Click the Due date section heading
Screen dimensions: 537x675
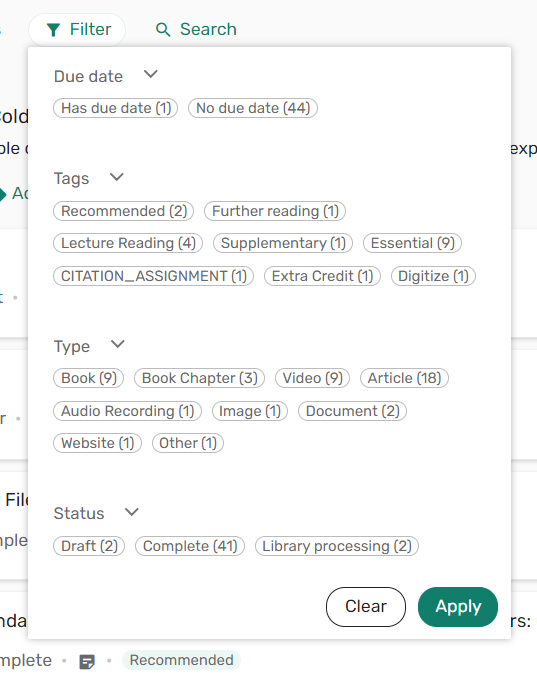(88, 76)
